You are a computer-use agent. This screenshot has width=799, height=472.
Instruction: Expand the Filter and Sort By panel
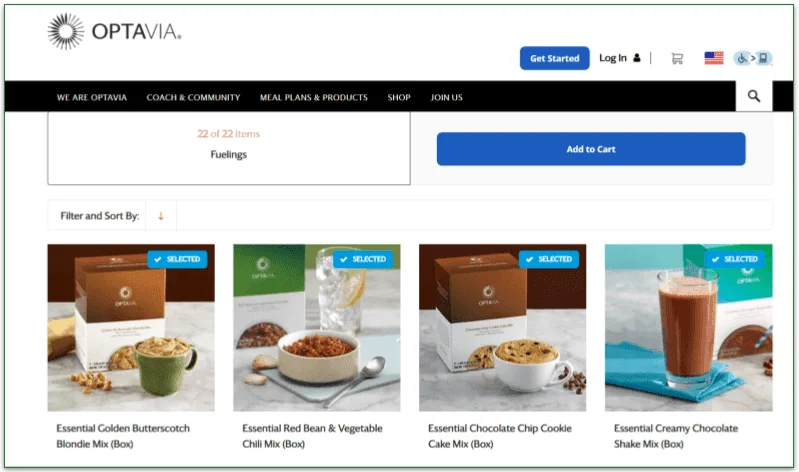[x=100, y=216]
